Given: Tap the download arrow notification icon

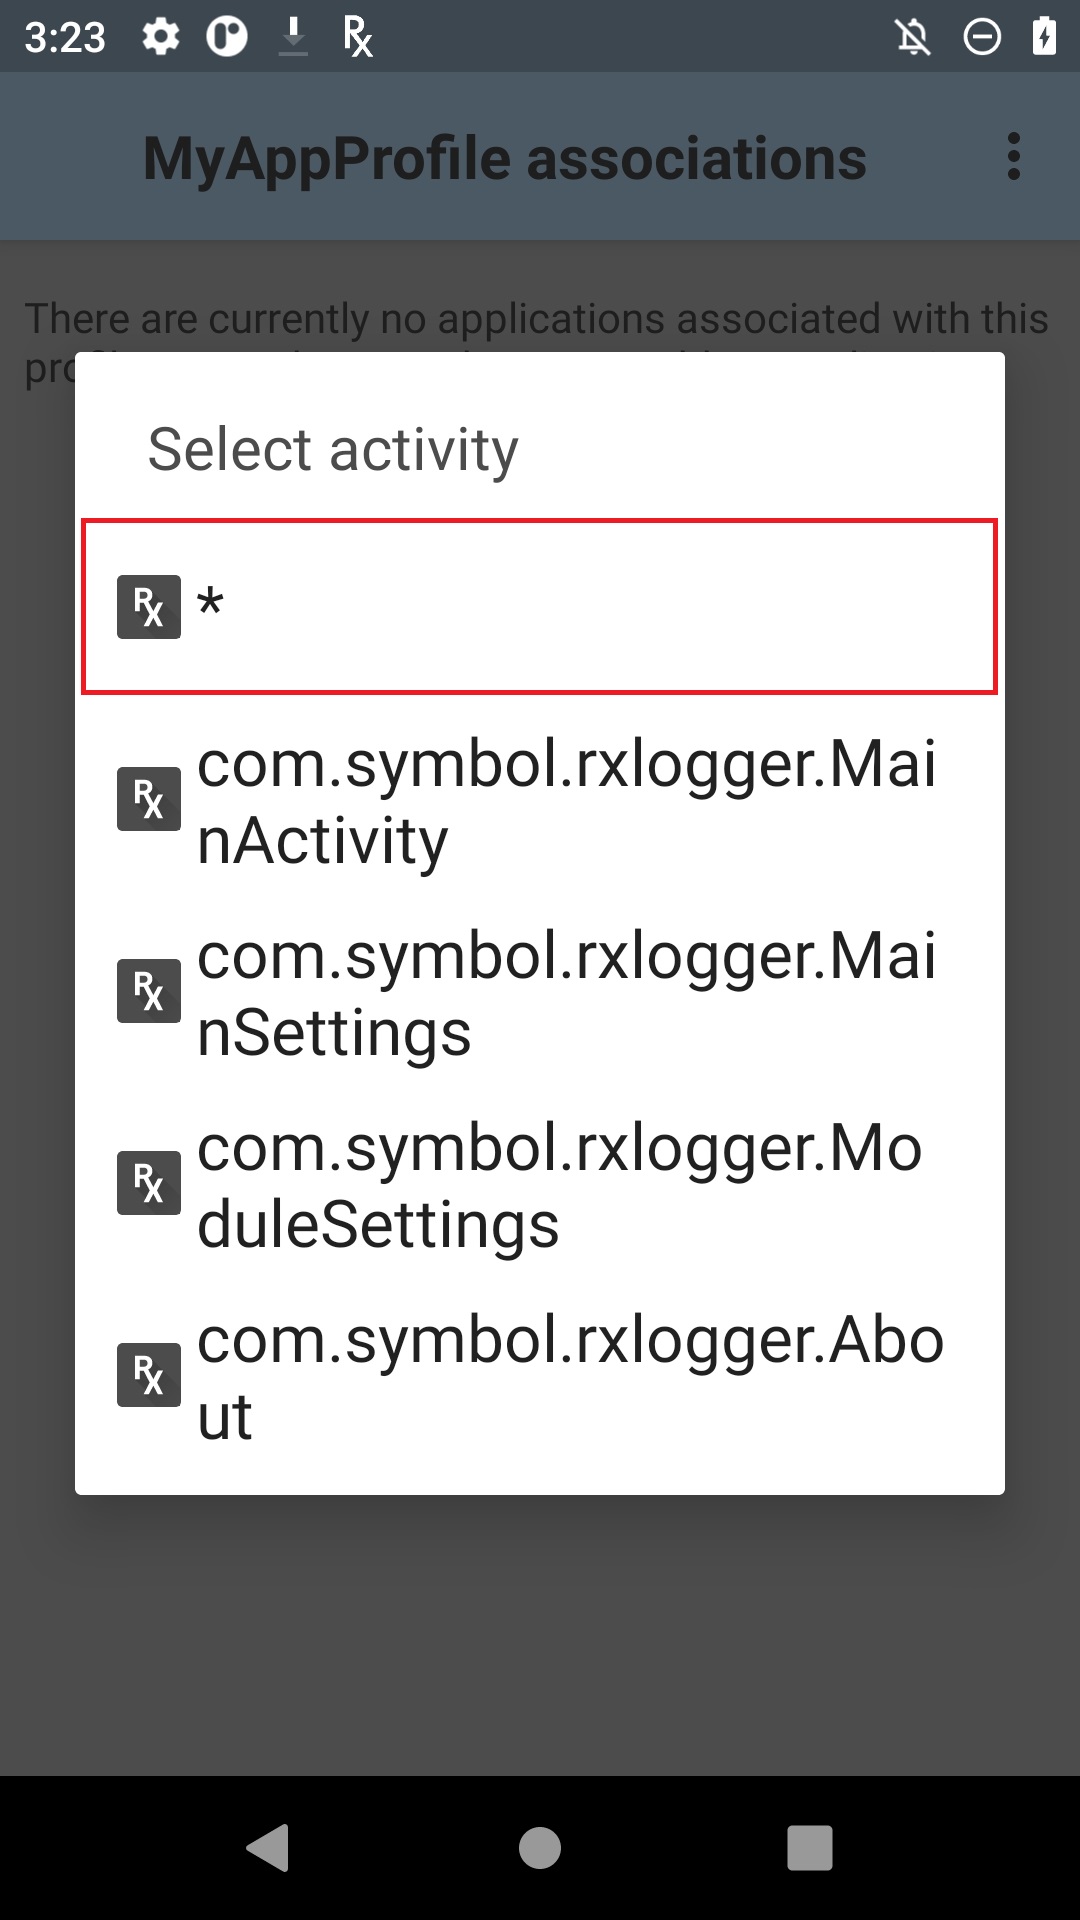Looking at the screenshot, I should (293, 37).
